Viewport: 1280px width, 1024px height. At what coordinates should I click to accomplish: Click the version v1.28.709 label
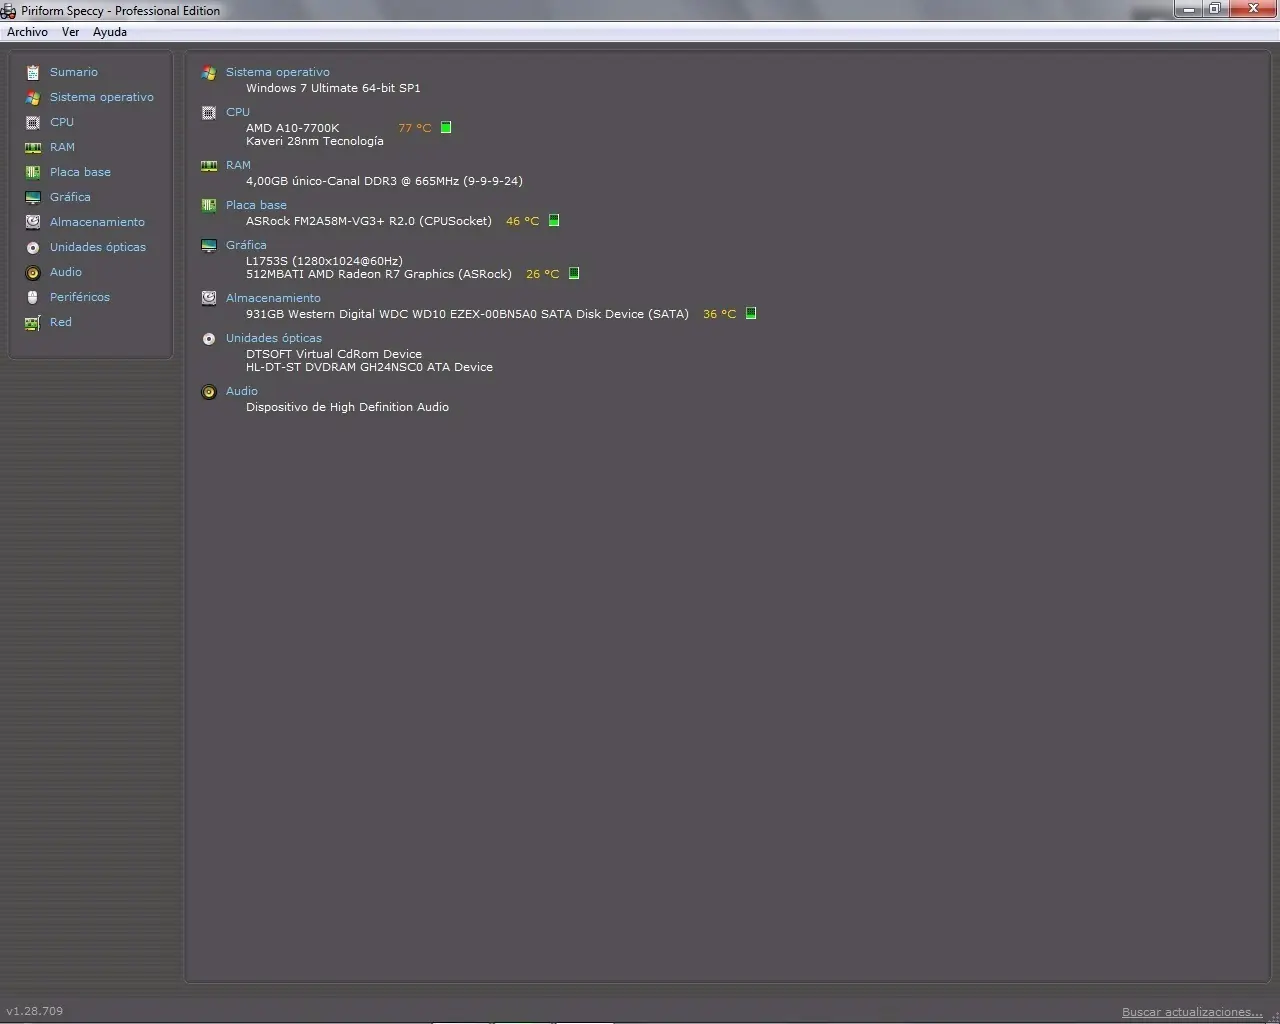[x=35, y=1011]
